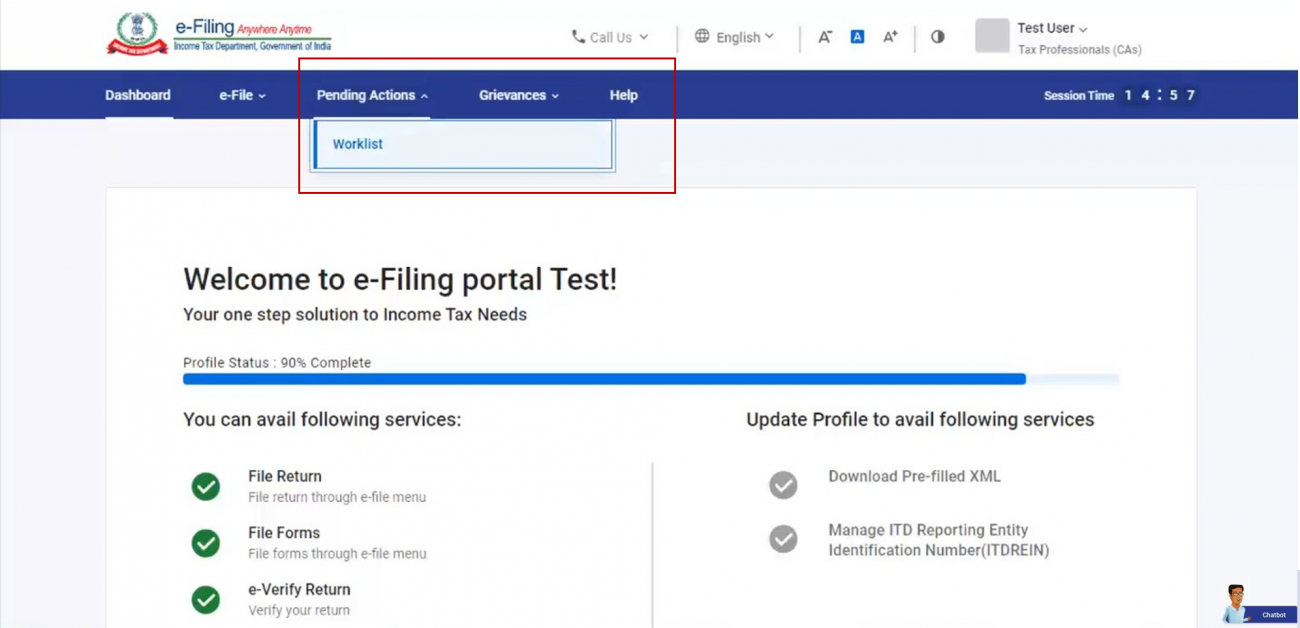Toggle the dark contrast mode icon
Screen dimensions: 1300x628
click(x=937, y=37)
